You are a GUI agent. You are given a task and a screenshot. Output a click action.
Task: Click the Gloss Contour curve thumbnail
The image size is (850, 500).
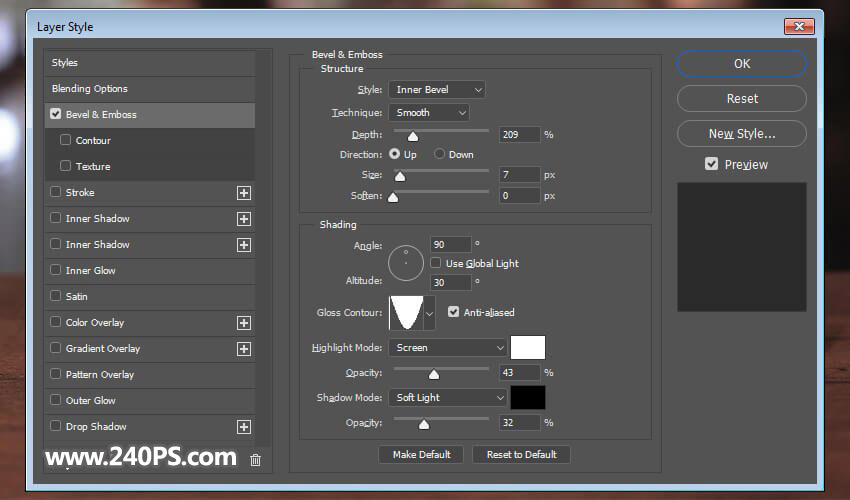[406, 313]
